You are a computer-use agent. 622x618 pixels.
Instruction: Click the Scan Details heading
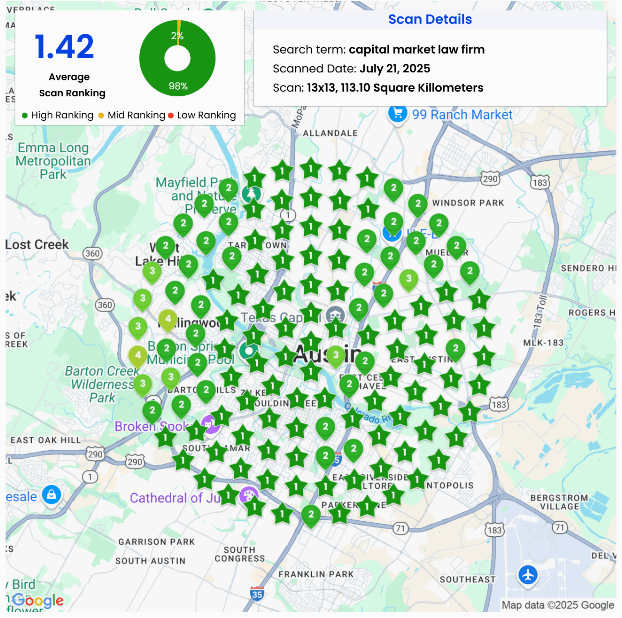pos(430,19)
